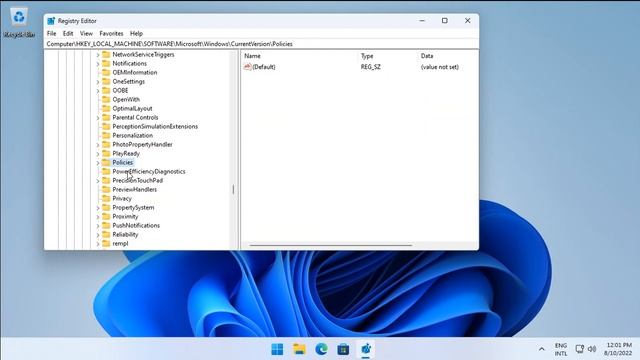This screenshot has height=360, width=640.
Task: Click the Privacy folder icon
Action: [x=106, y=198]
